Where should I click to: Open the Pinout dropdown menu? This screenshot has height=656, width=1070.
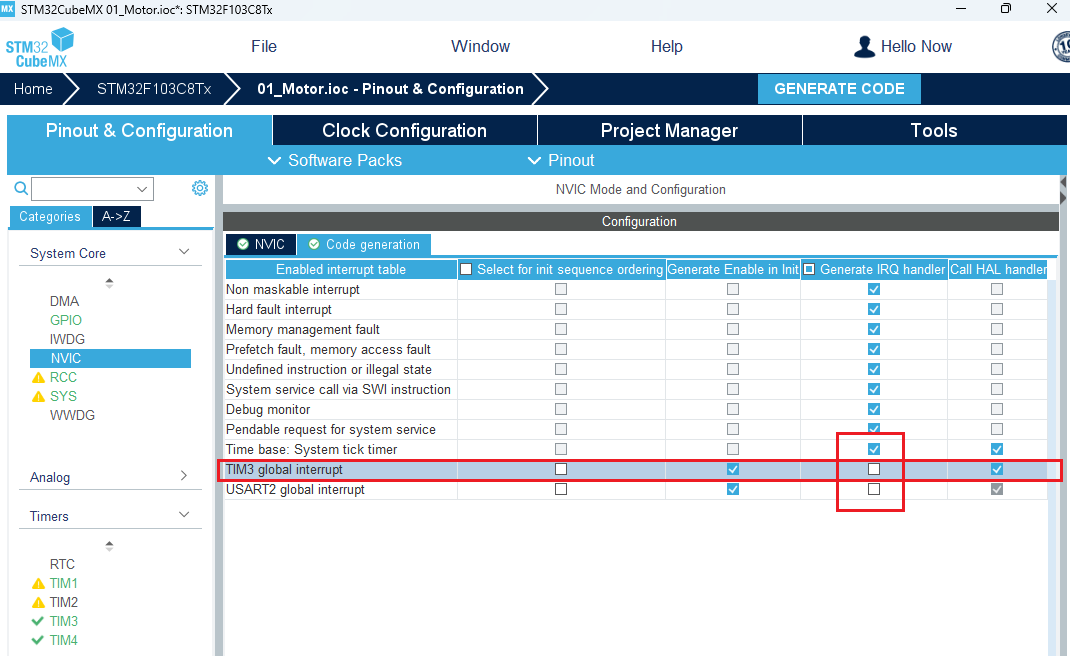coord(561,160)
